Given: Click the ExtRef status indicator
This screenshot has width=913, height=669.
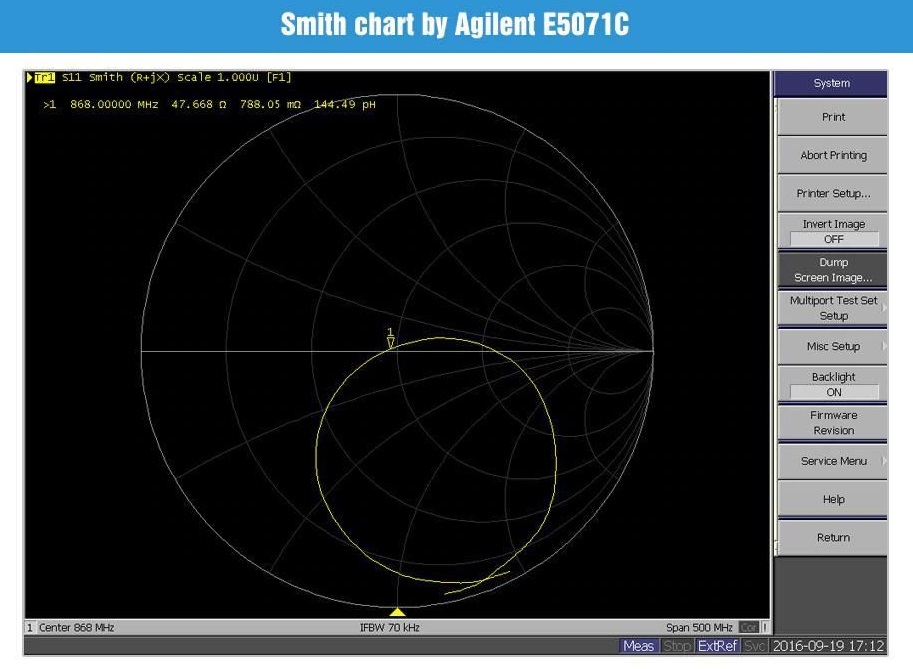Looking at the screenshot, I should click(x=717, y=646).
